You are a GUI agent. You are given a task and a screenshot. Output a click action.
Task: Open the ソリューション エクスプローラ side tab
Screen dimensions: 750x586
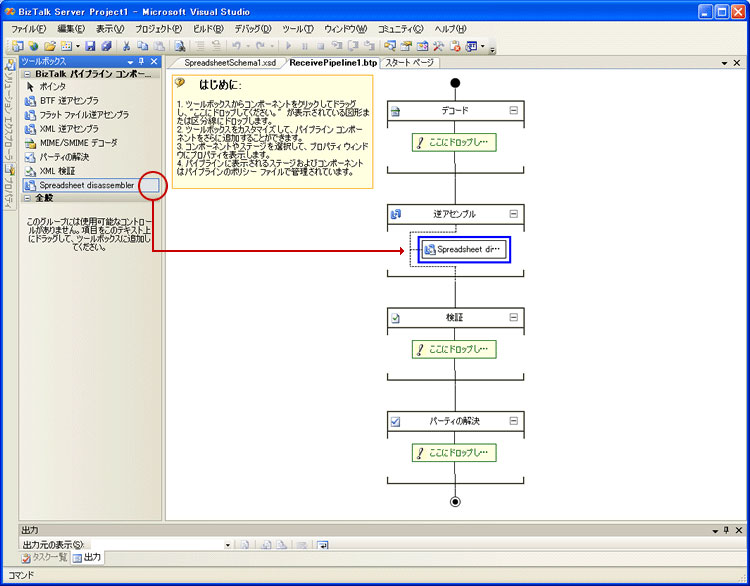click(10, 111)
